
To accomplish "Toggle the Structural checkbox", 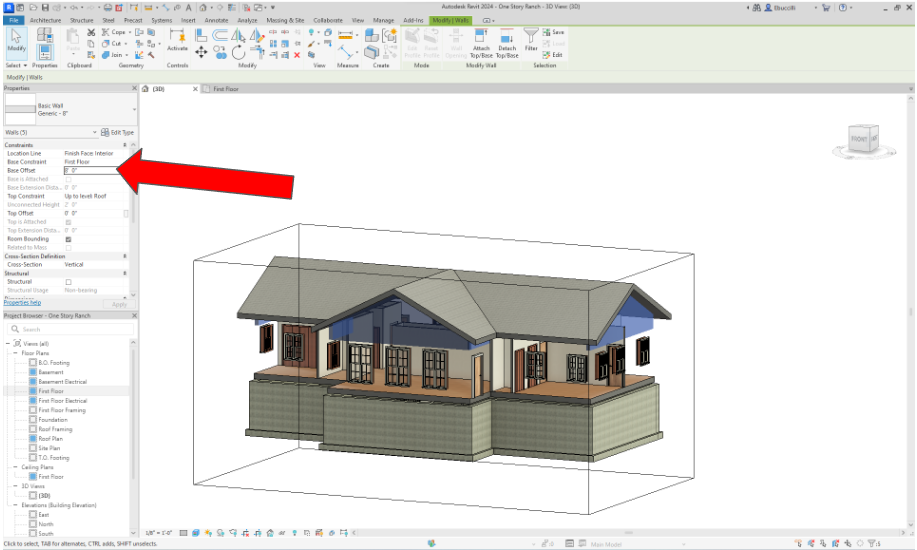I will pyautogui.click(x=68, y=282).
